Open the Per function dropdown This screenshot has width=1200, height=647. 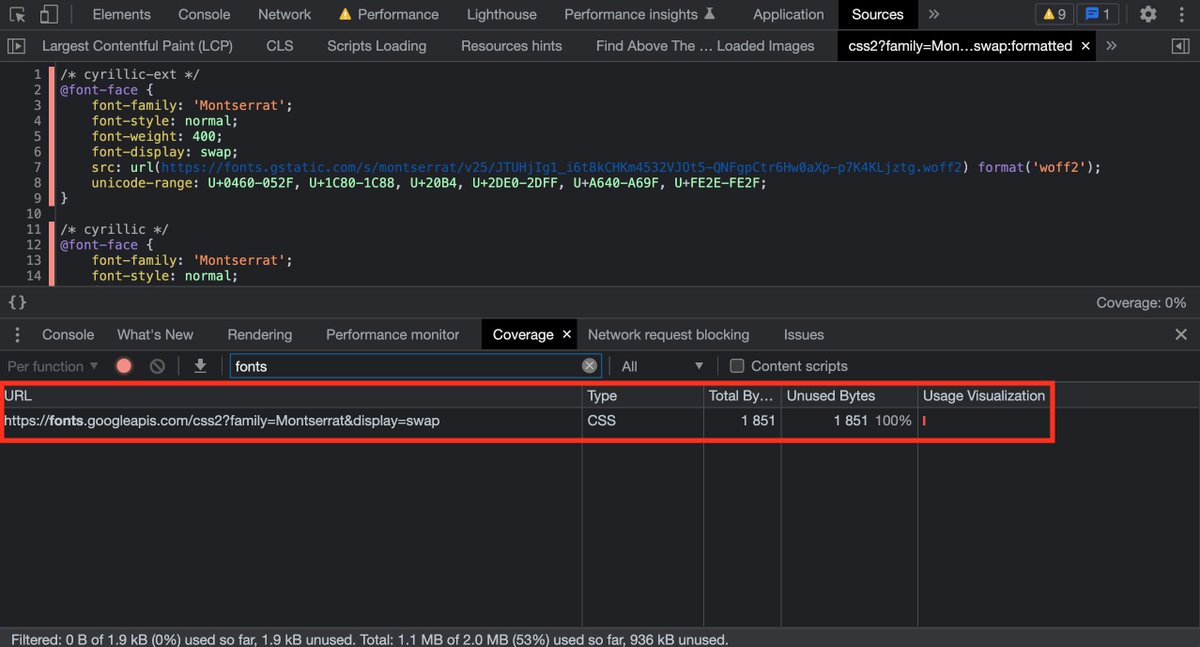[x=53, y=366]
